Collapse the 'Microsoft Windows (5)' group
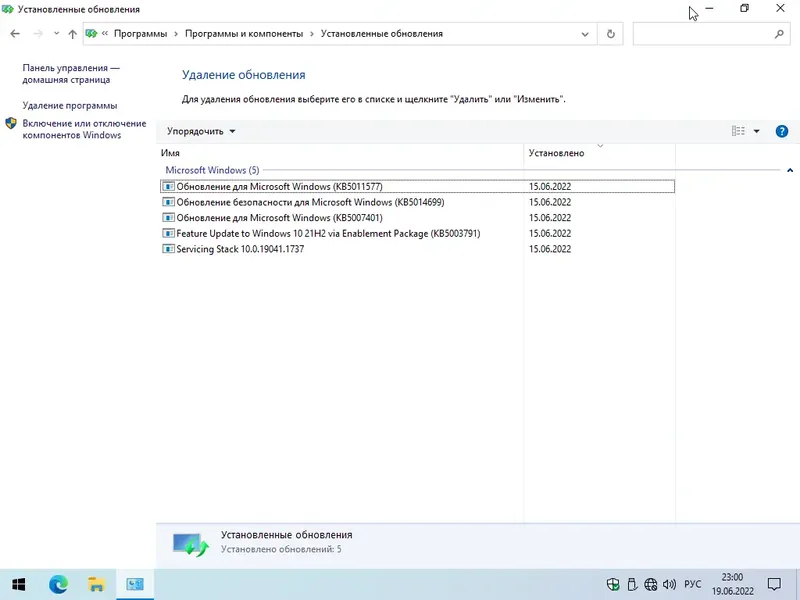Screen dimensions: 800x600 790,170
